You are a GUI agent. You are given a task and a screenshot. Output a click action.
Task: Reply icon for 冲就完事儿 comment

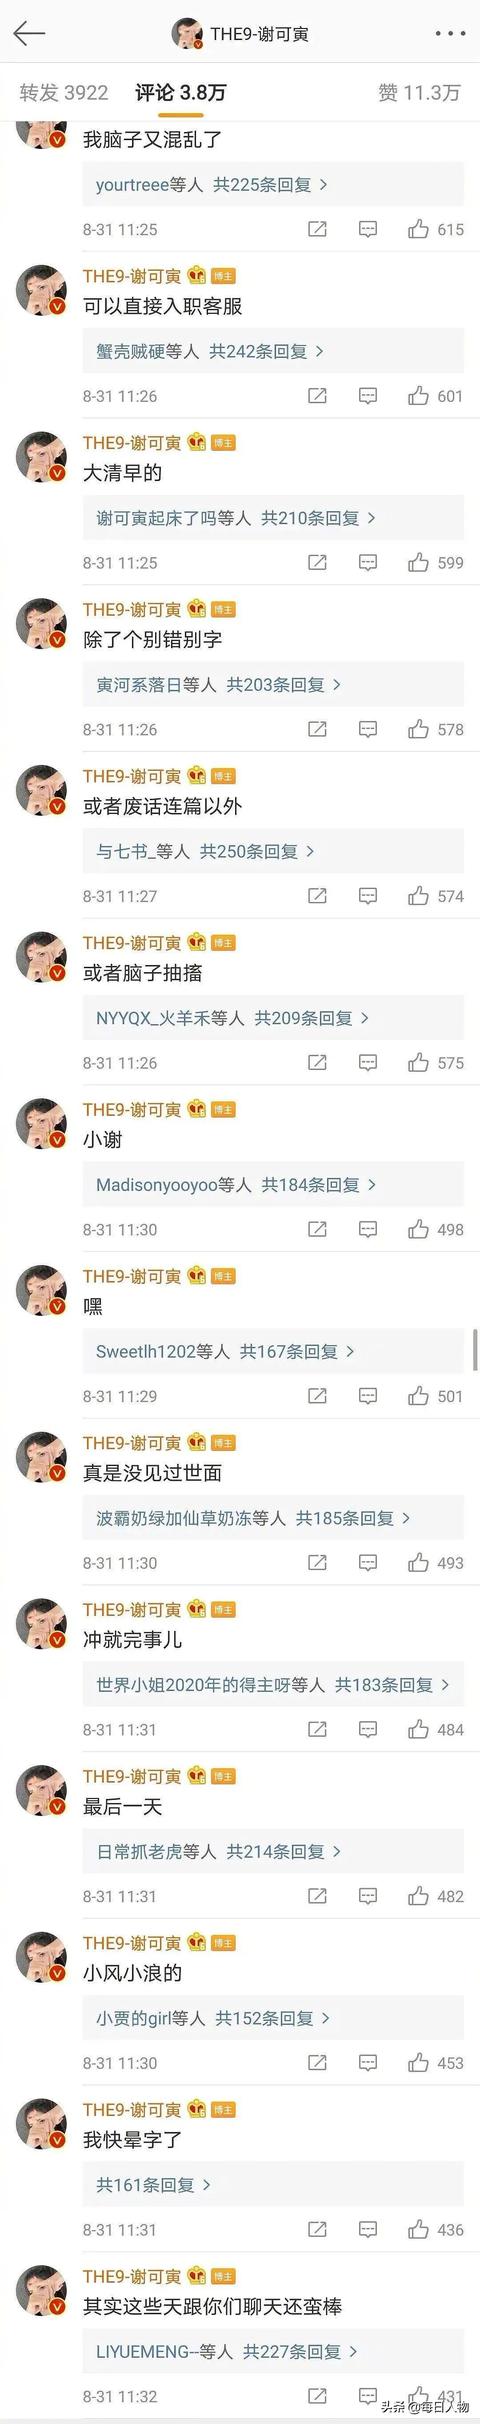(x=368, y=1730)
